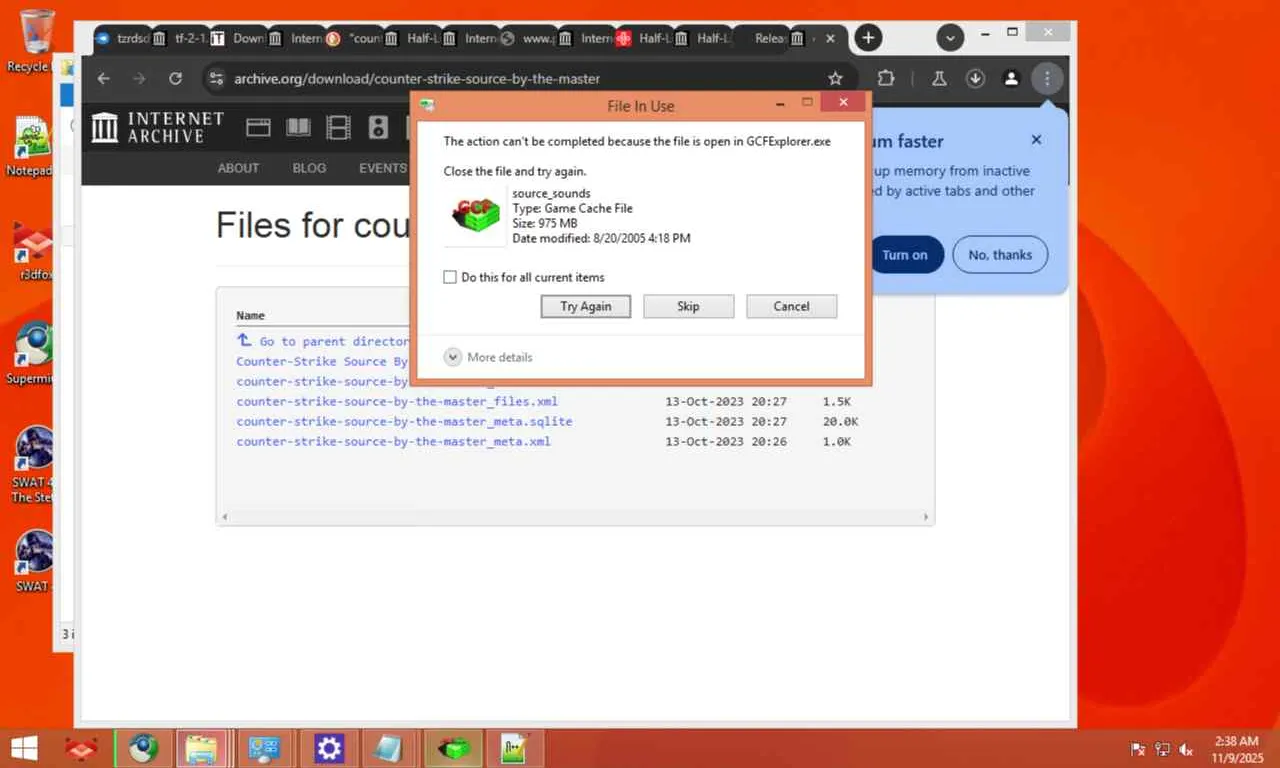Screen dimensions: 1280x768
Task: Go back to the previous browser page
Action: click(x=104, y=78)
